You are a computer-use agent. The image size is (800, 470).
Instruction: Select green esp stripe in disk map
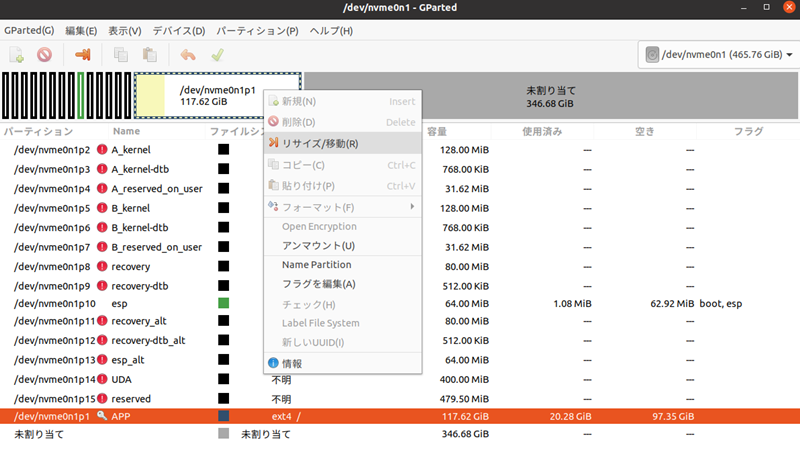pos(81,95)
